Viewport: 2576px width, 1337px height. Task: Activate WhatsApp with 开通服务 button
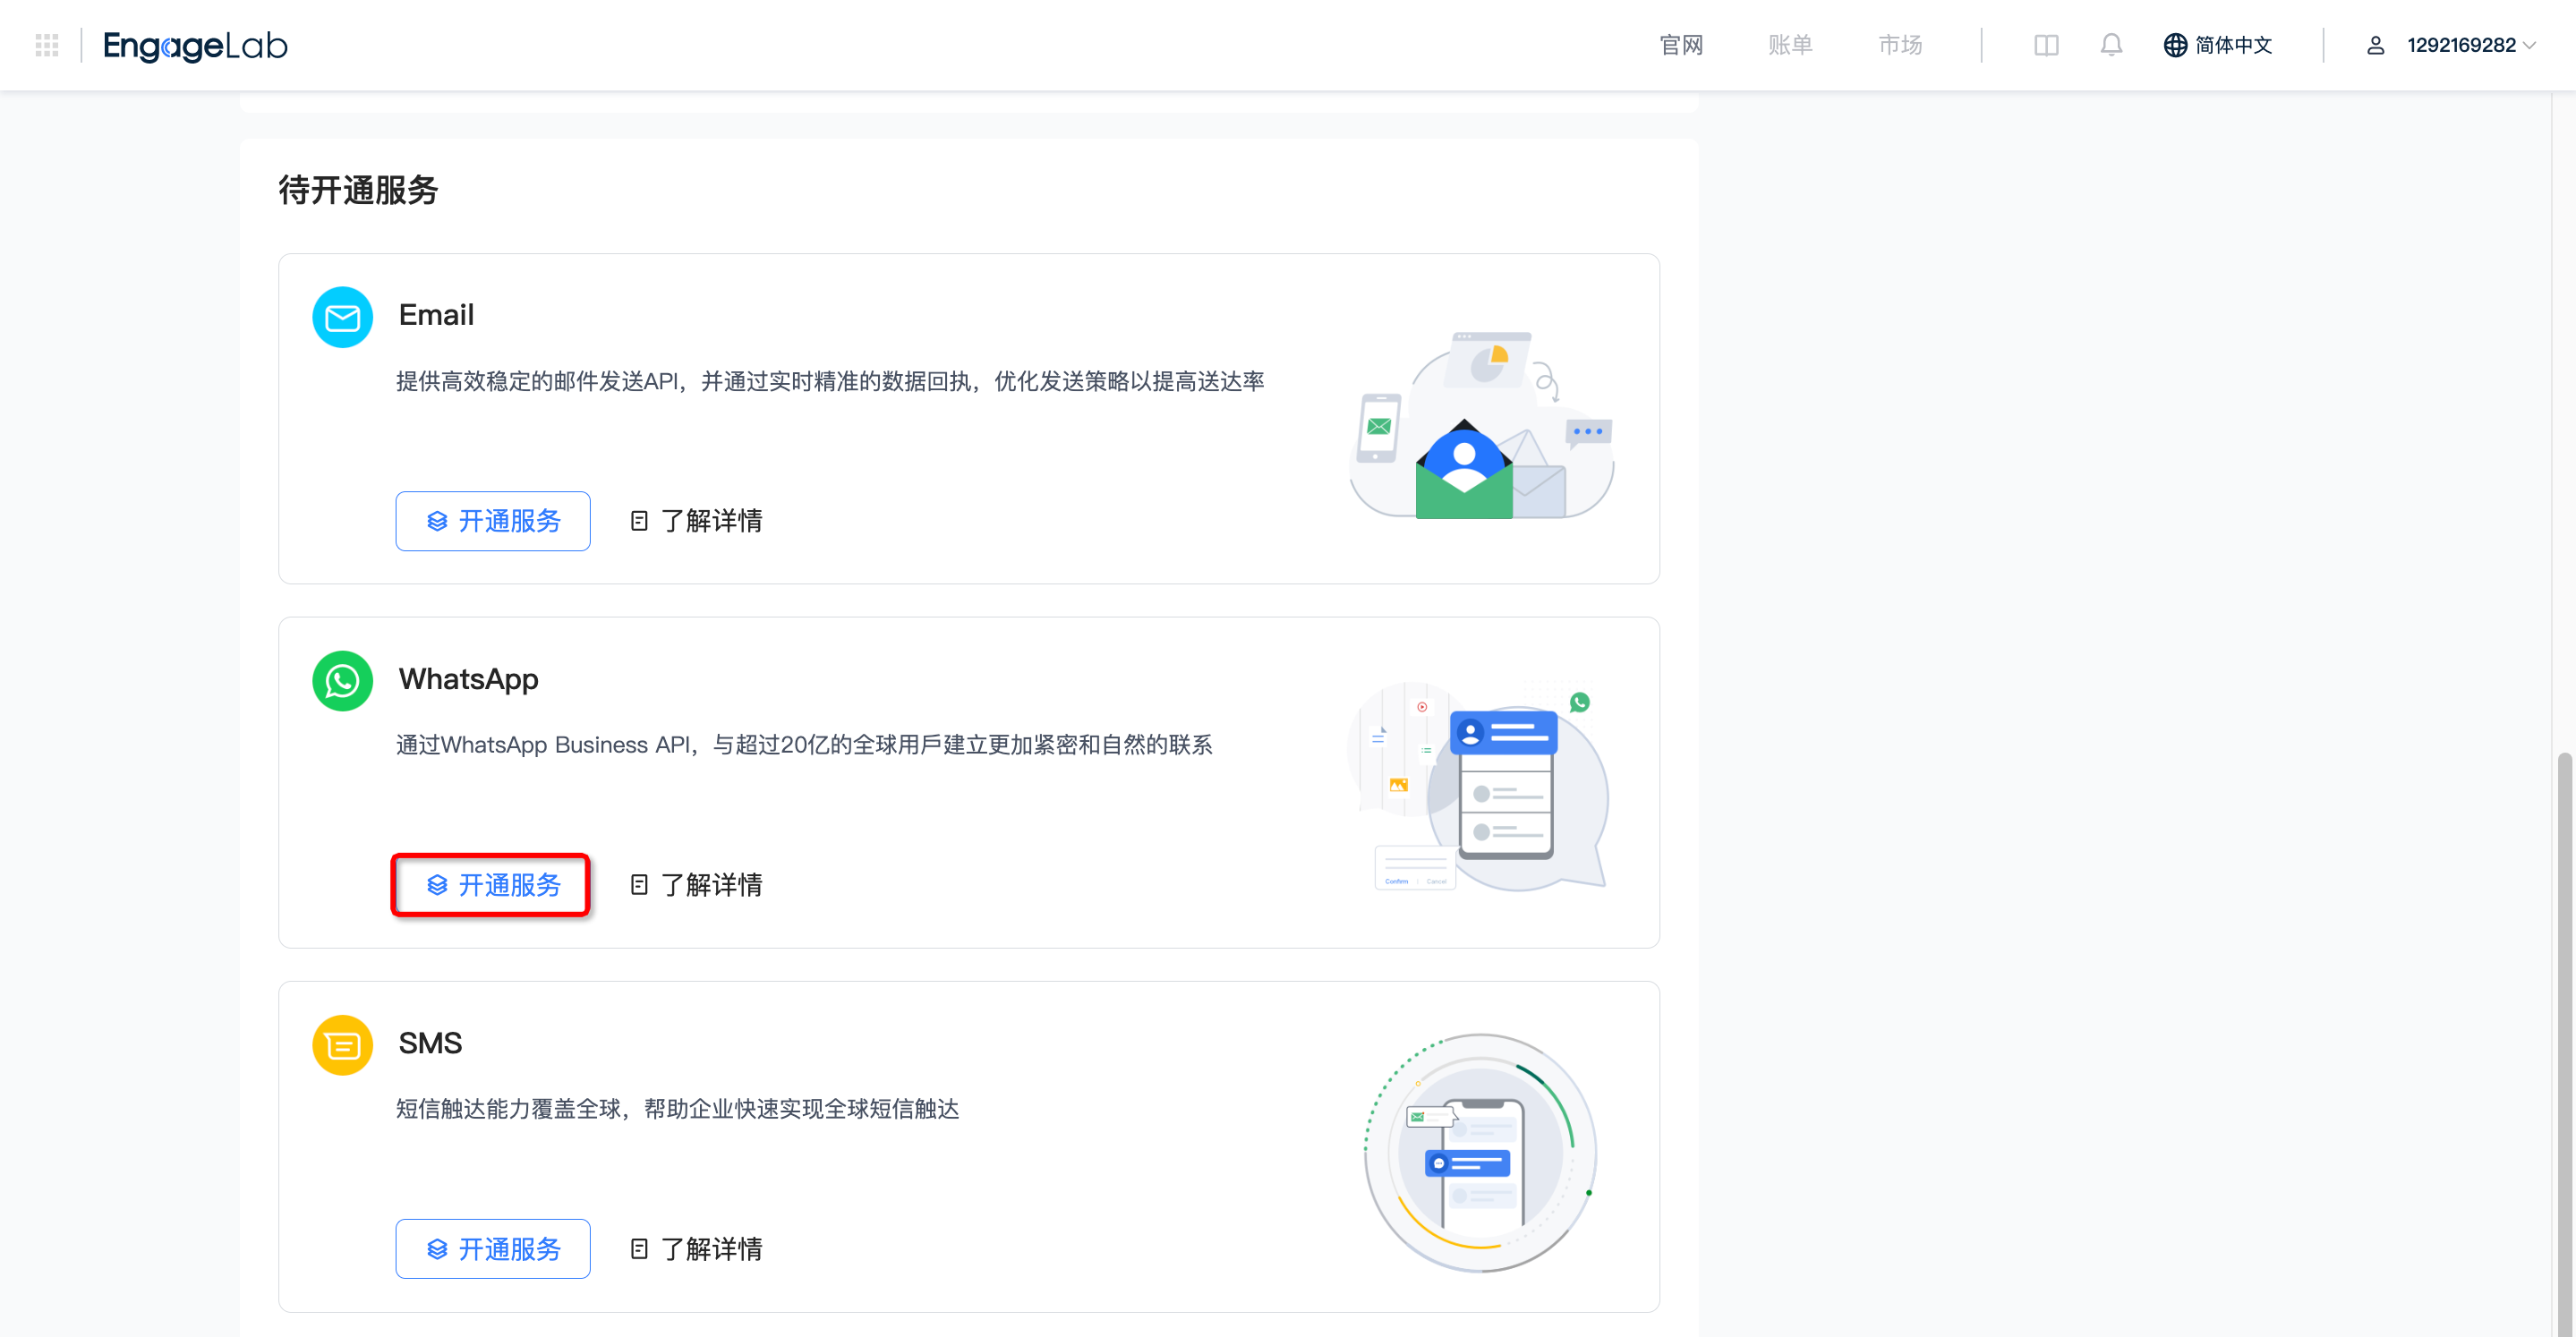click(493, 885)
